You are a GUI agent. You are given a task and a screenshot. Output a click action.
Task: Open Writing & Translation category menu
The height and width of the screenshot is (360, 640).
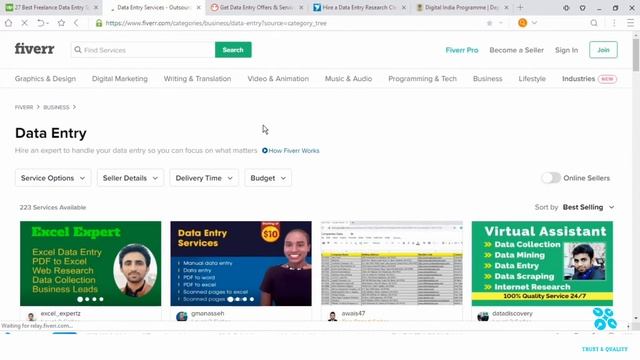[197, 79]
